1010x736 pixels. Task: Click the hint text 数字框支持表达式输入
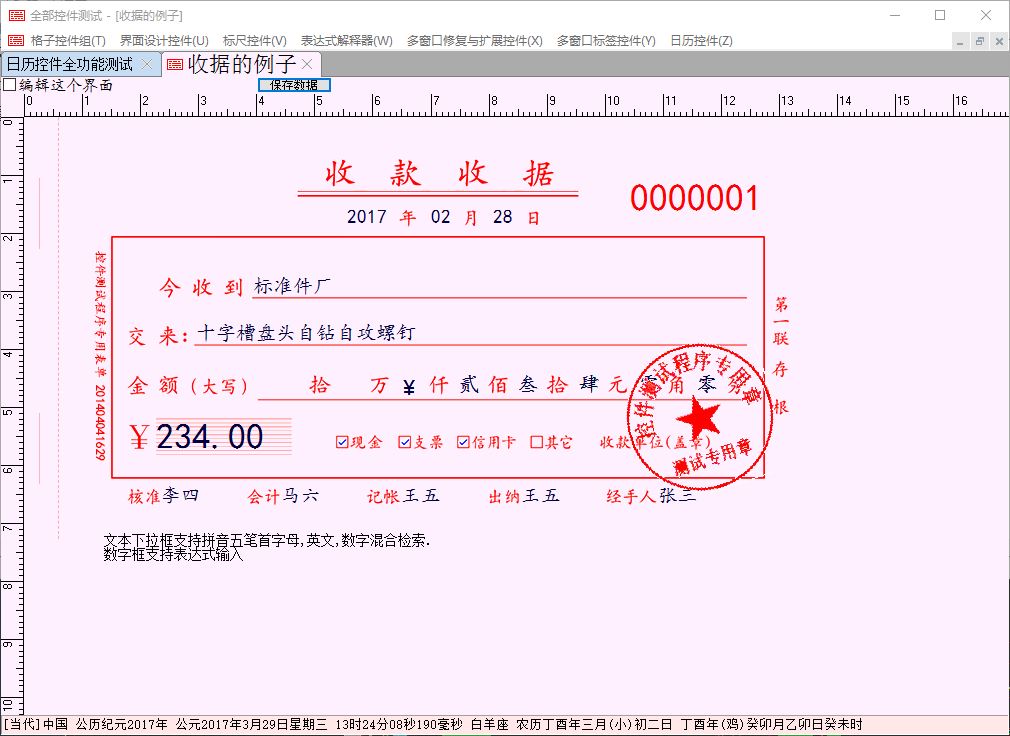tap(173, 554)
